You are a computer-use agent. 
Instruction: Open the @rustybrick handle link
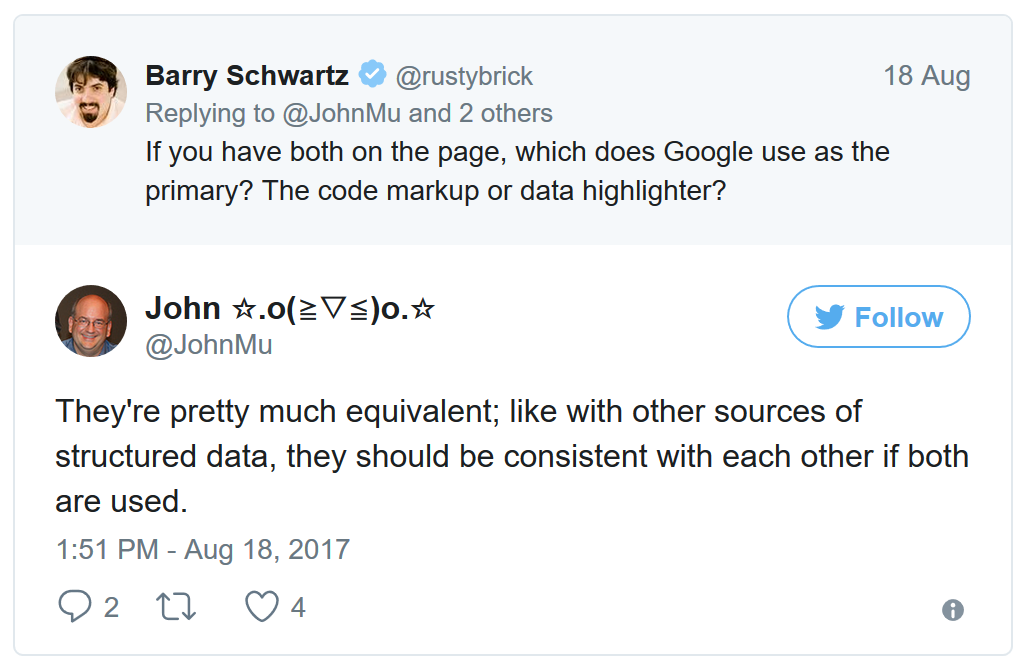point(464,75)
